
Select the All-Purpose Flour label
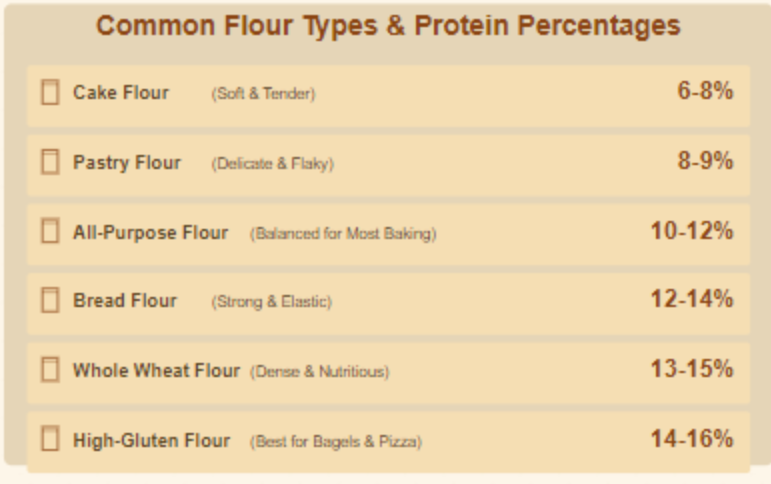(150, 232)
